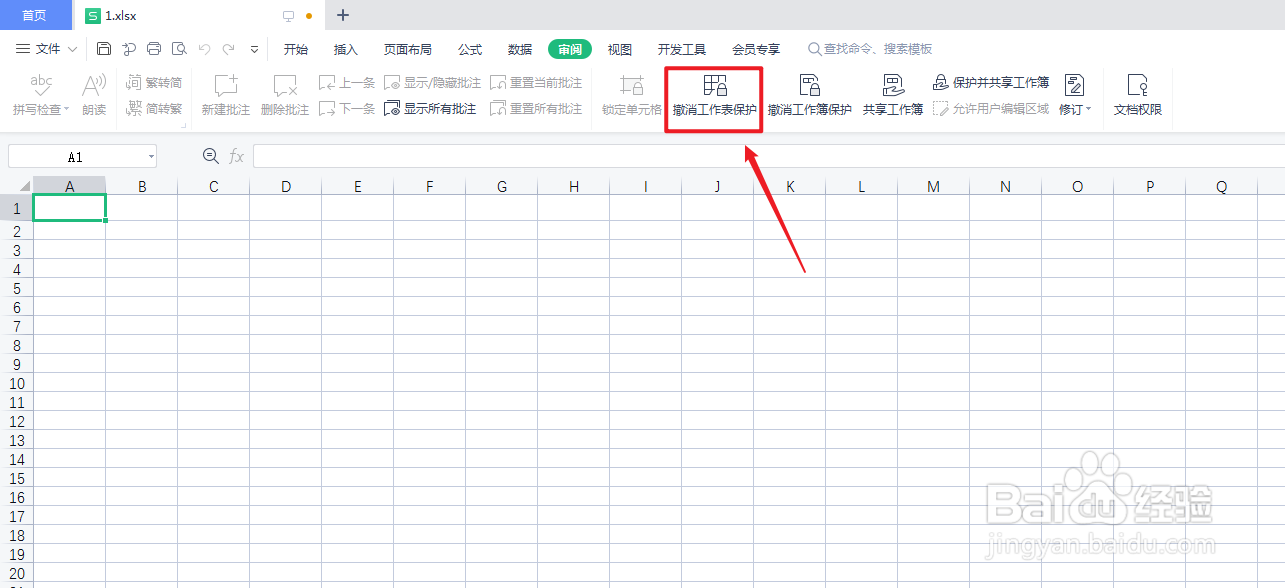Click the fx insert function icon
This screenshot has width=1285, height=588.
[237, 156]
